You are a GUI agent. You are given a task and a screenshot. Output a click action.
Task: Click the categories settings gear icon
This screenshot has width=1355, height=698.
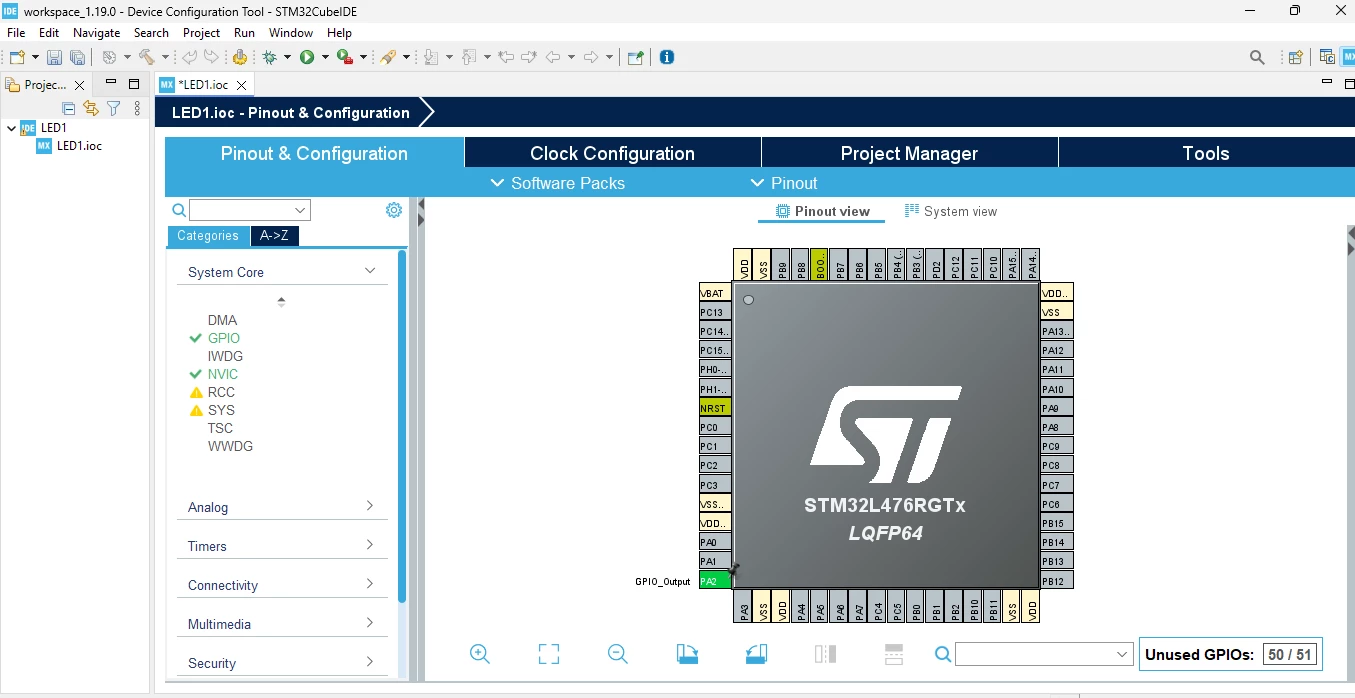click(x=394, y=210)
